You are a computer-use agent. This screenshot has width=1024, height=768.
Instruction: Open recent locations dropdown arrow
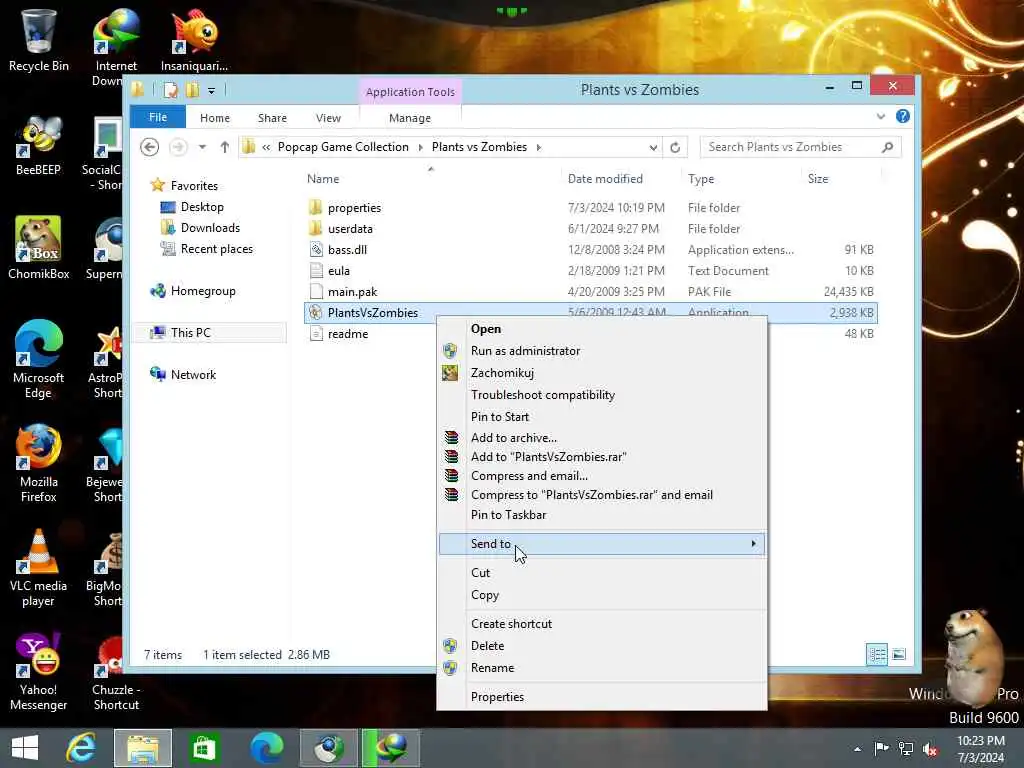coord(202,147)
